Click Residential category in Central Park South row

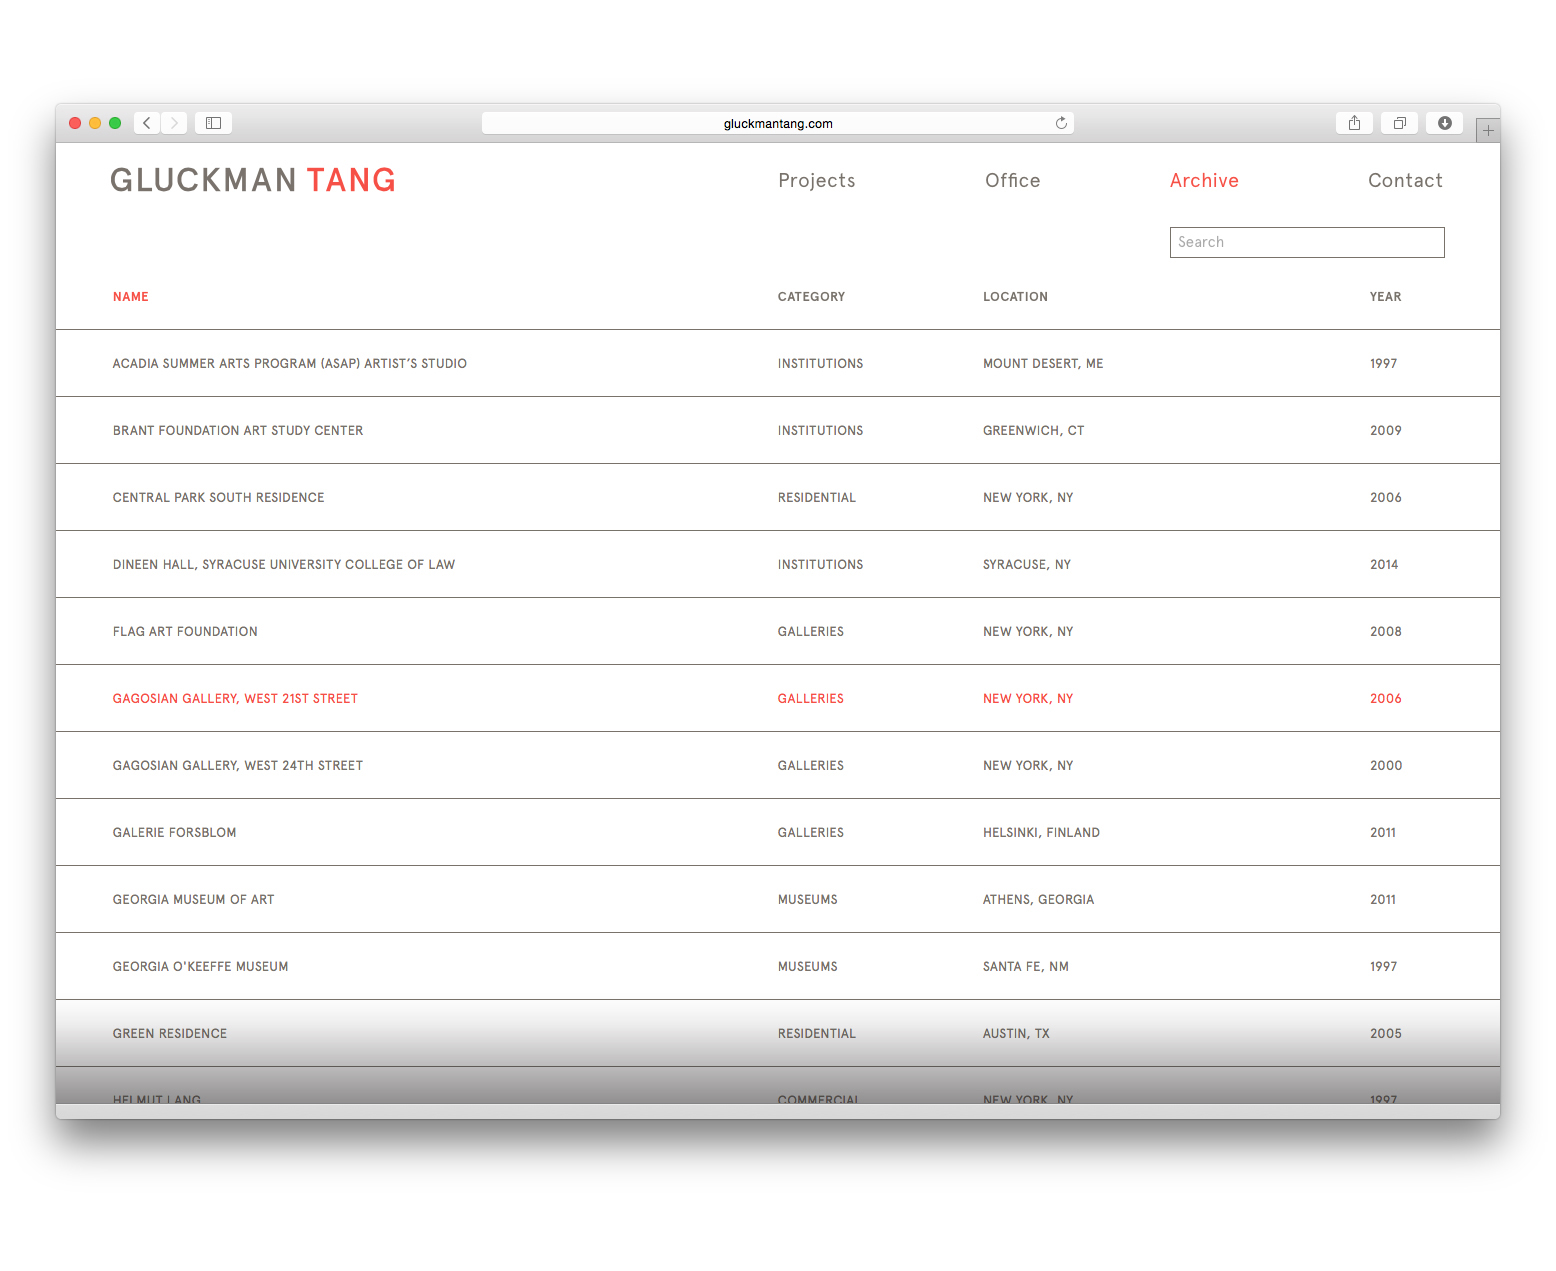pos(817,498)
